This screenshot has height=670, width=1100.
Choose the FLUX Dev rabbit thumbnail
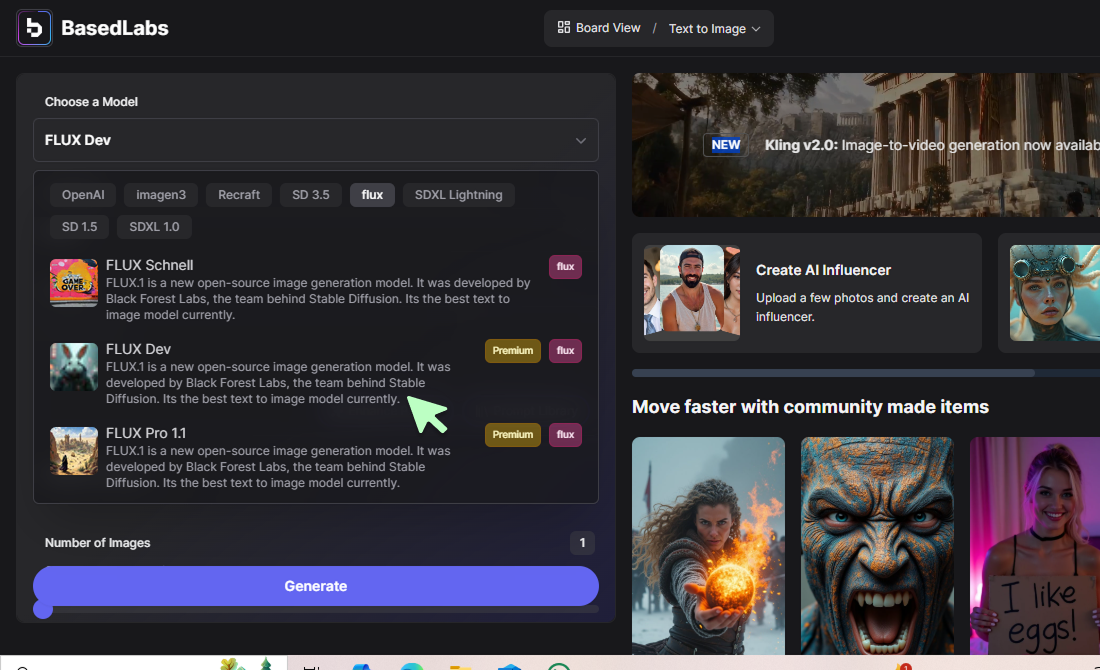coord(74,367)
